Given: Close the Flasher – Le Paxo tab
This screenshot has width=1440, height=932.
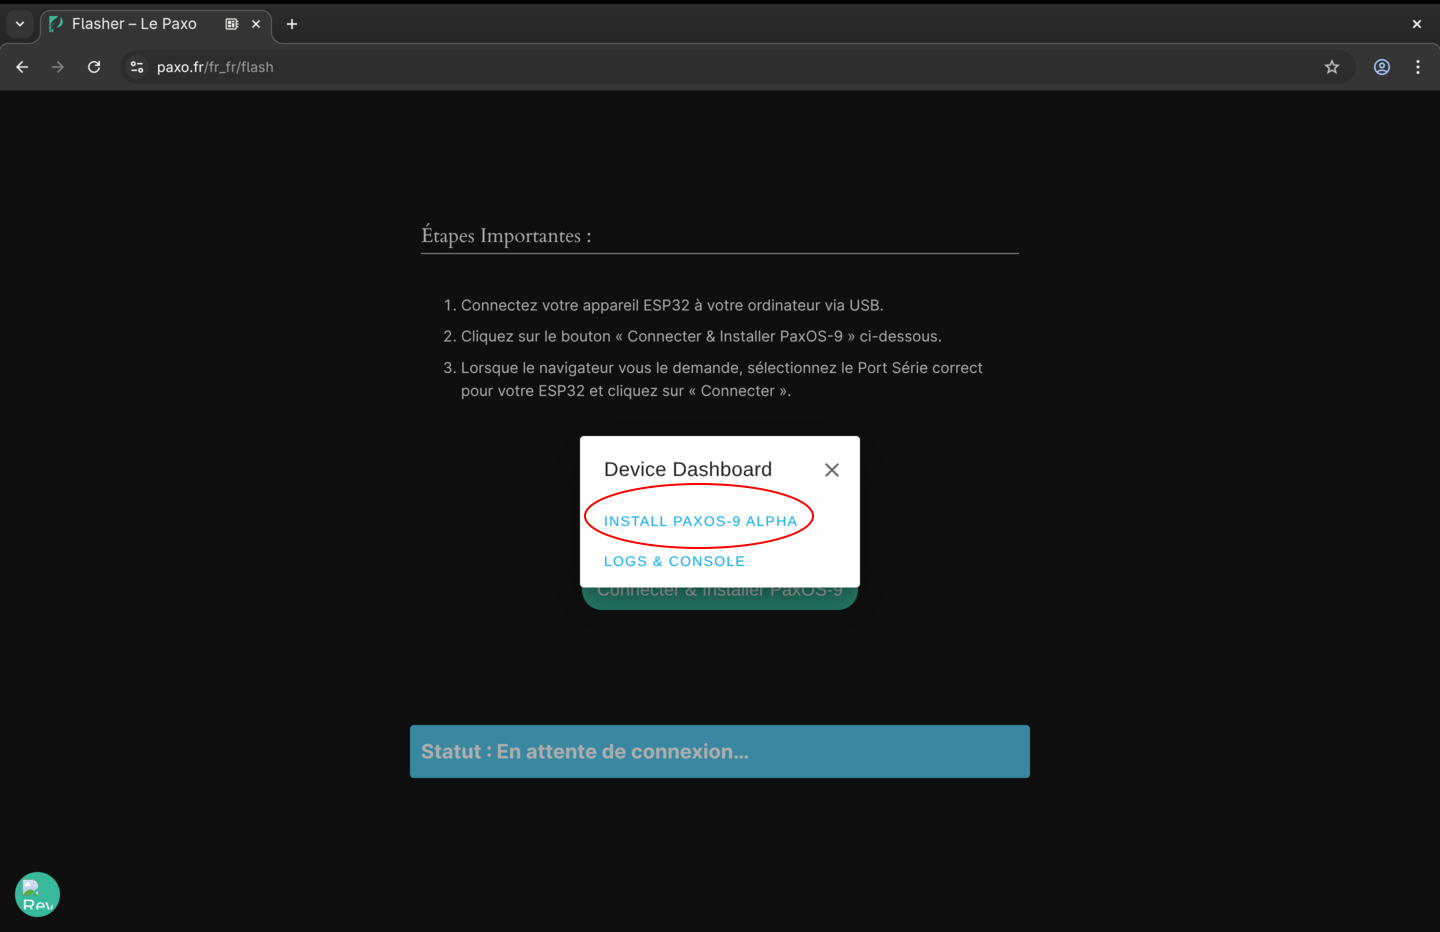Looking at the screenshot, I should [x=255, y=23].
